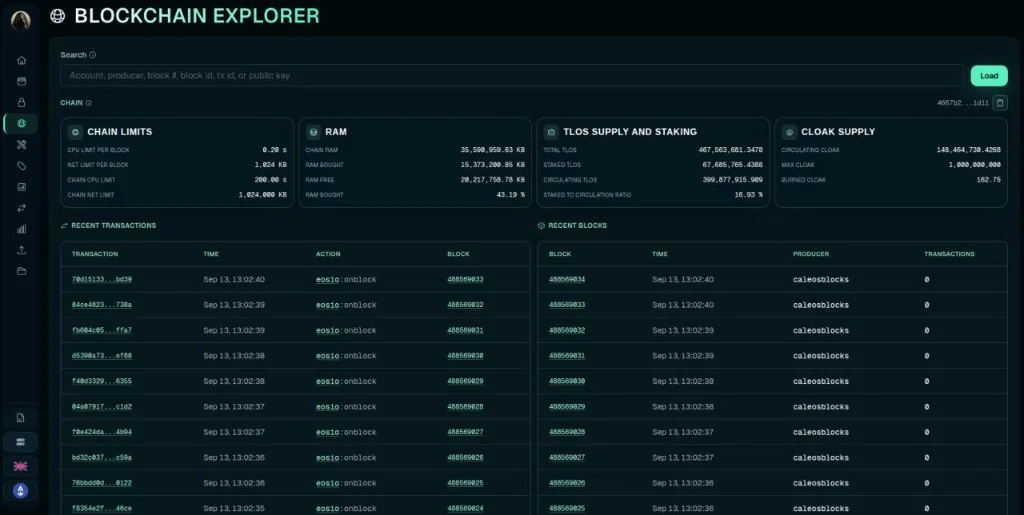Open transaction 04a07917...c1d2
Image resolution: width=1024 pixels, height=515 pixels.
102,407
